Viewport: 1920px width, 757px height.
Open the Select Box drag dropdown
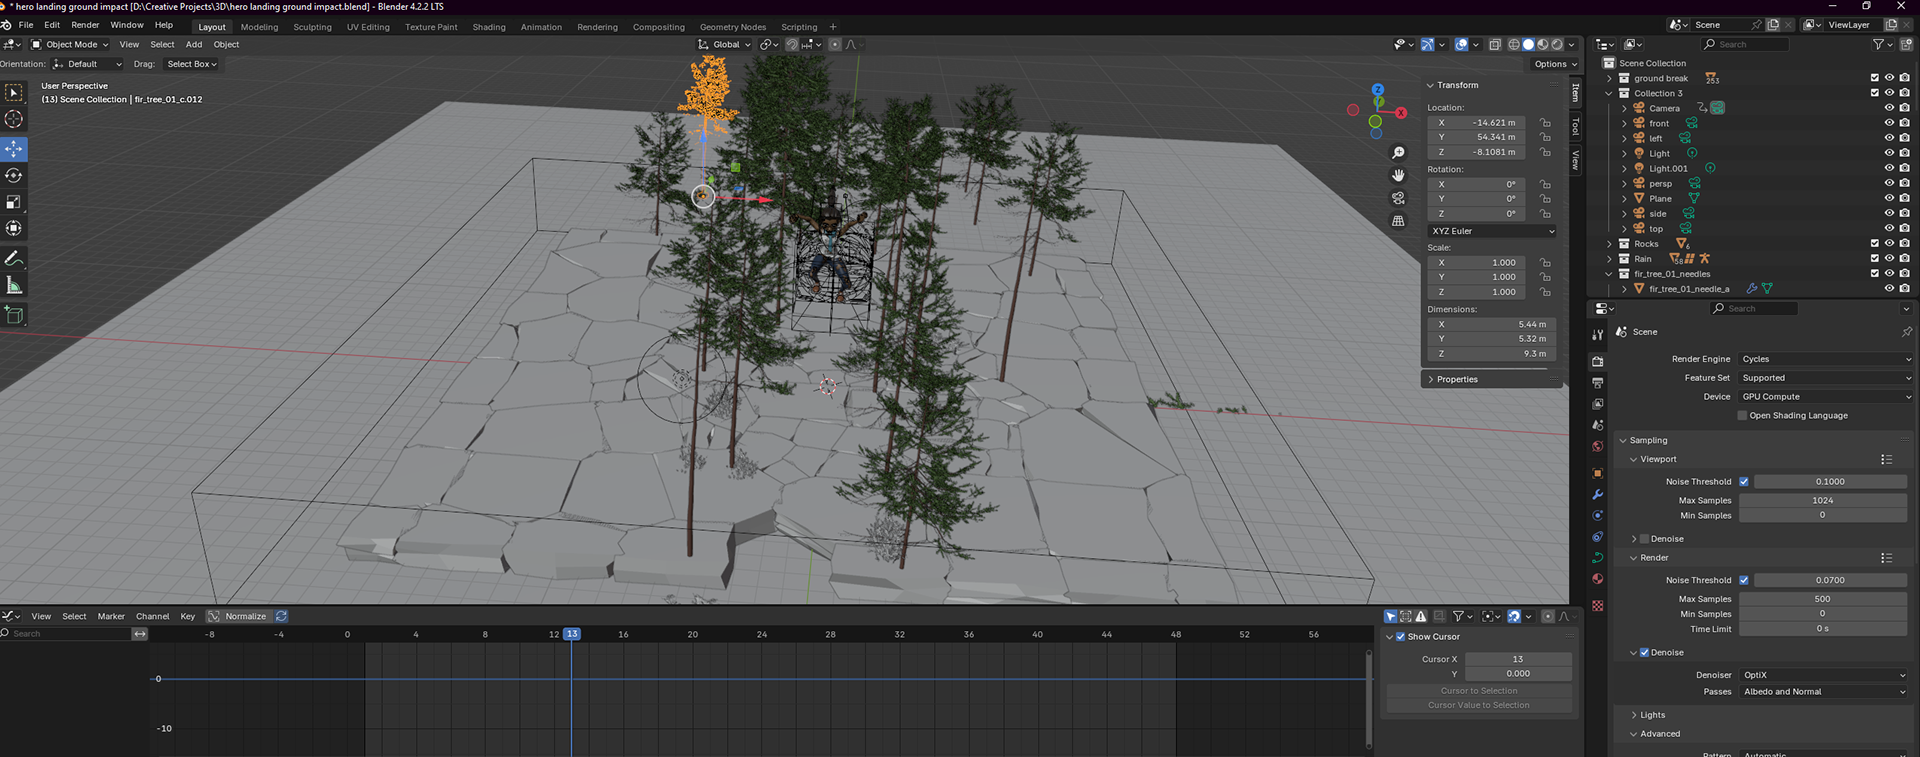[x=192, y=64]
